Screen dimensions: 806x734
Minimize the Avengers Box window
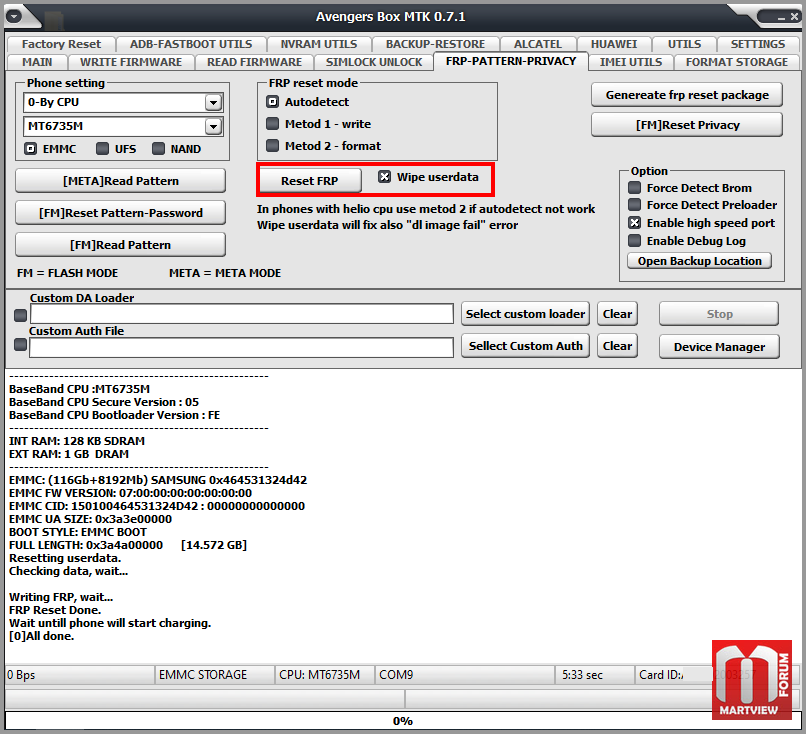tap(781, 17)
